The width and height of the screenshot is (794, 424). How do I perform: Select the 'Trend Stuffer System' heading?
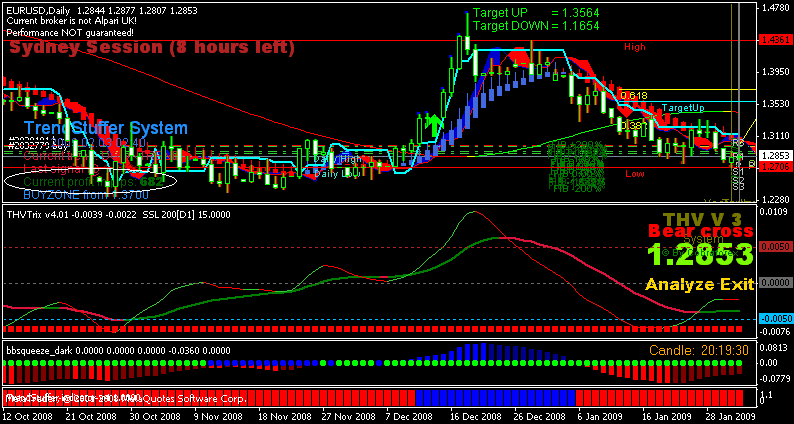[x=106, y=128]
